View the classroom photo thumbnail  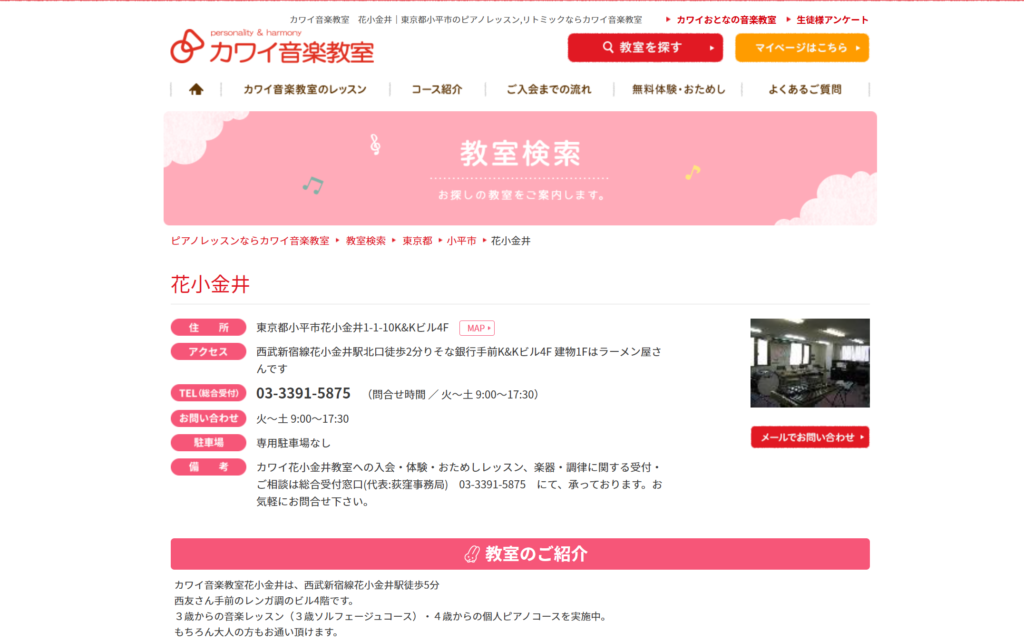[810, 363]
